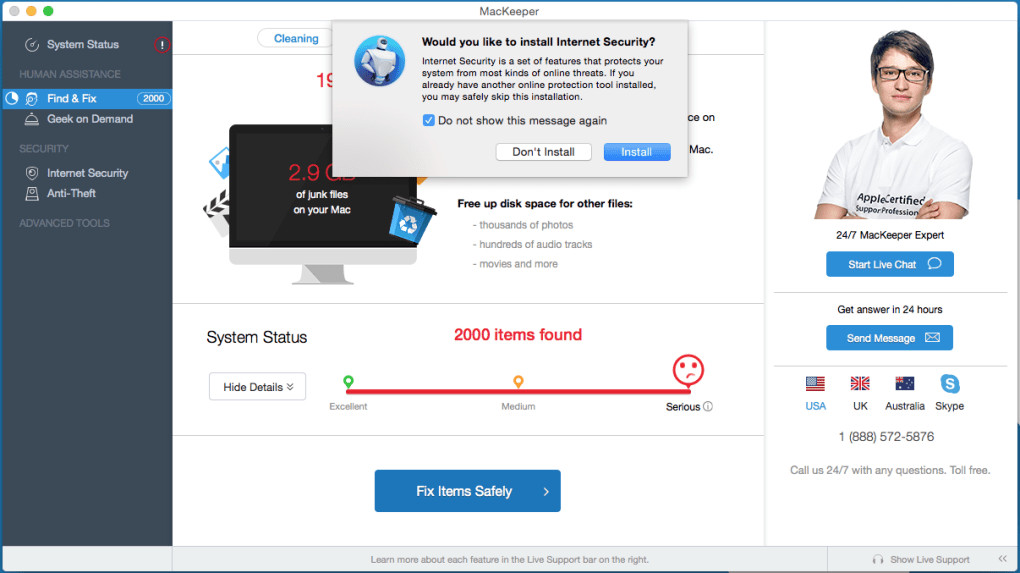Select the USA flag icon

coord(815,384)
